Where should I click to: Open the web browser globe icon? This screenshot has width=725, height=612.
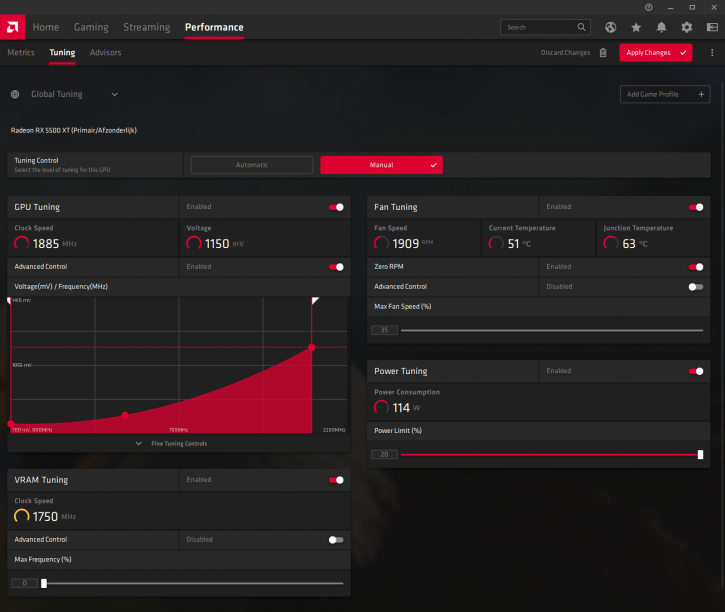610,27
